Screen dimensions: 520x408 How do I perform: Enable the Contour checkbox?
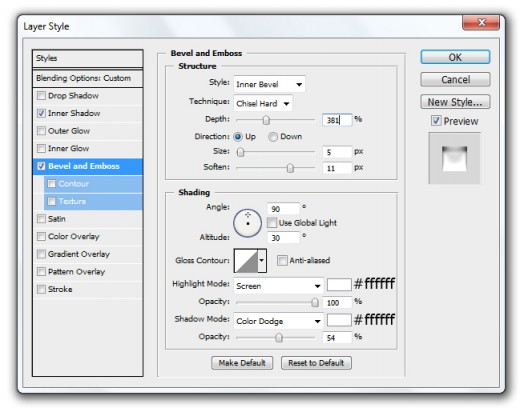click(x=51, y=184)
